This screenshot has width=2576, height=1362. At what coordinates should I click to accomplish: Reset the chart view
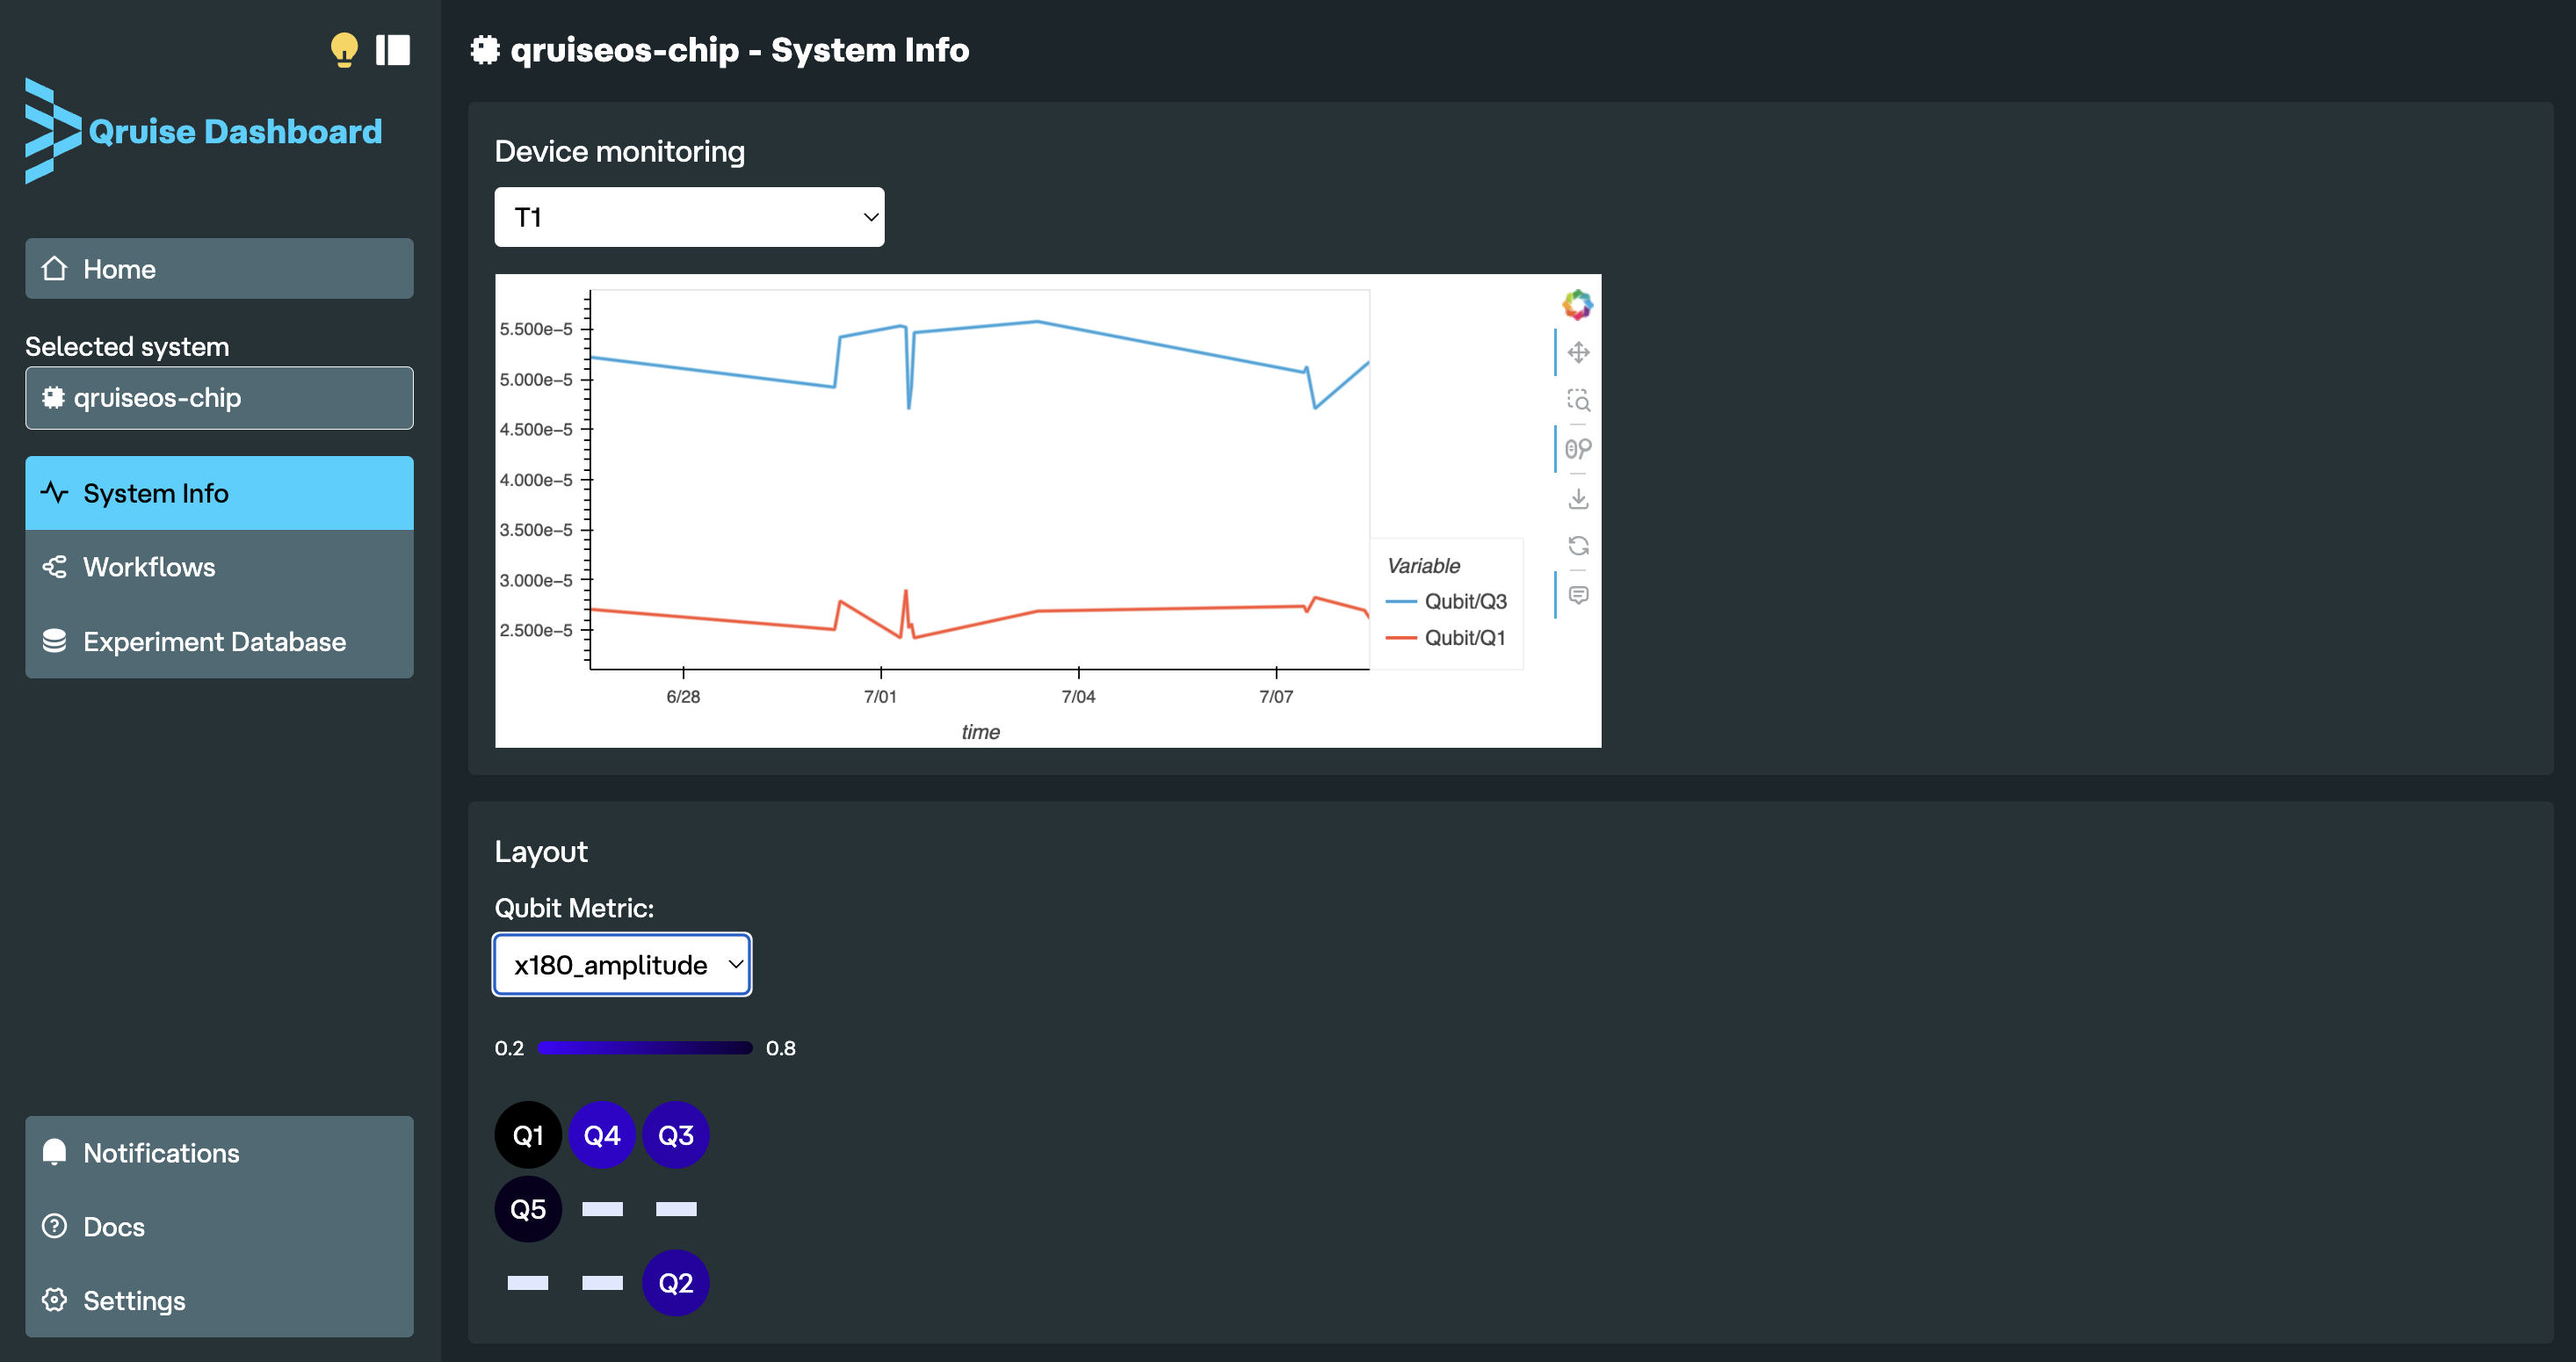point(1578,546)
